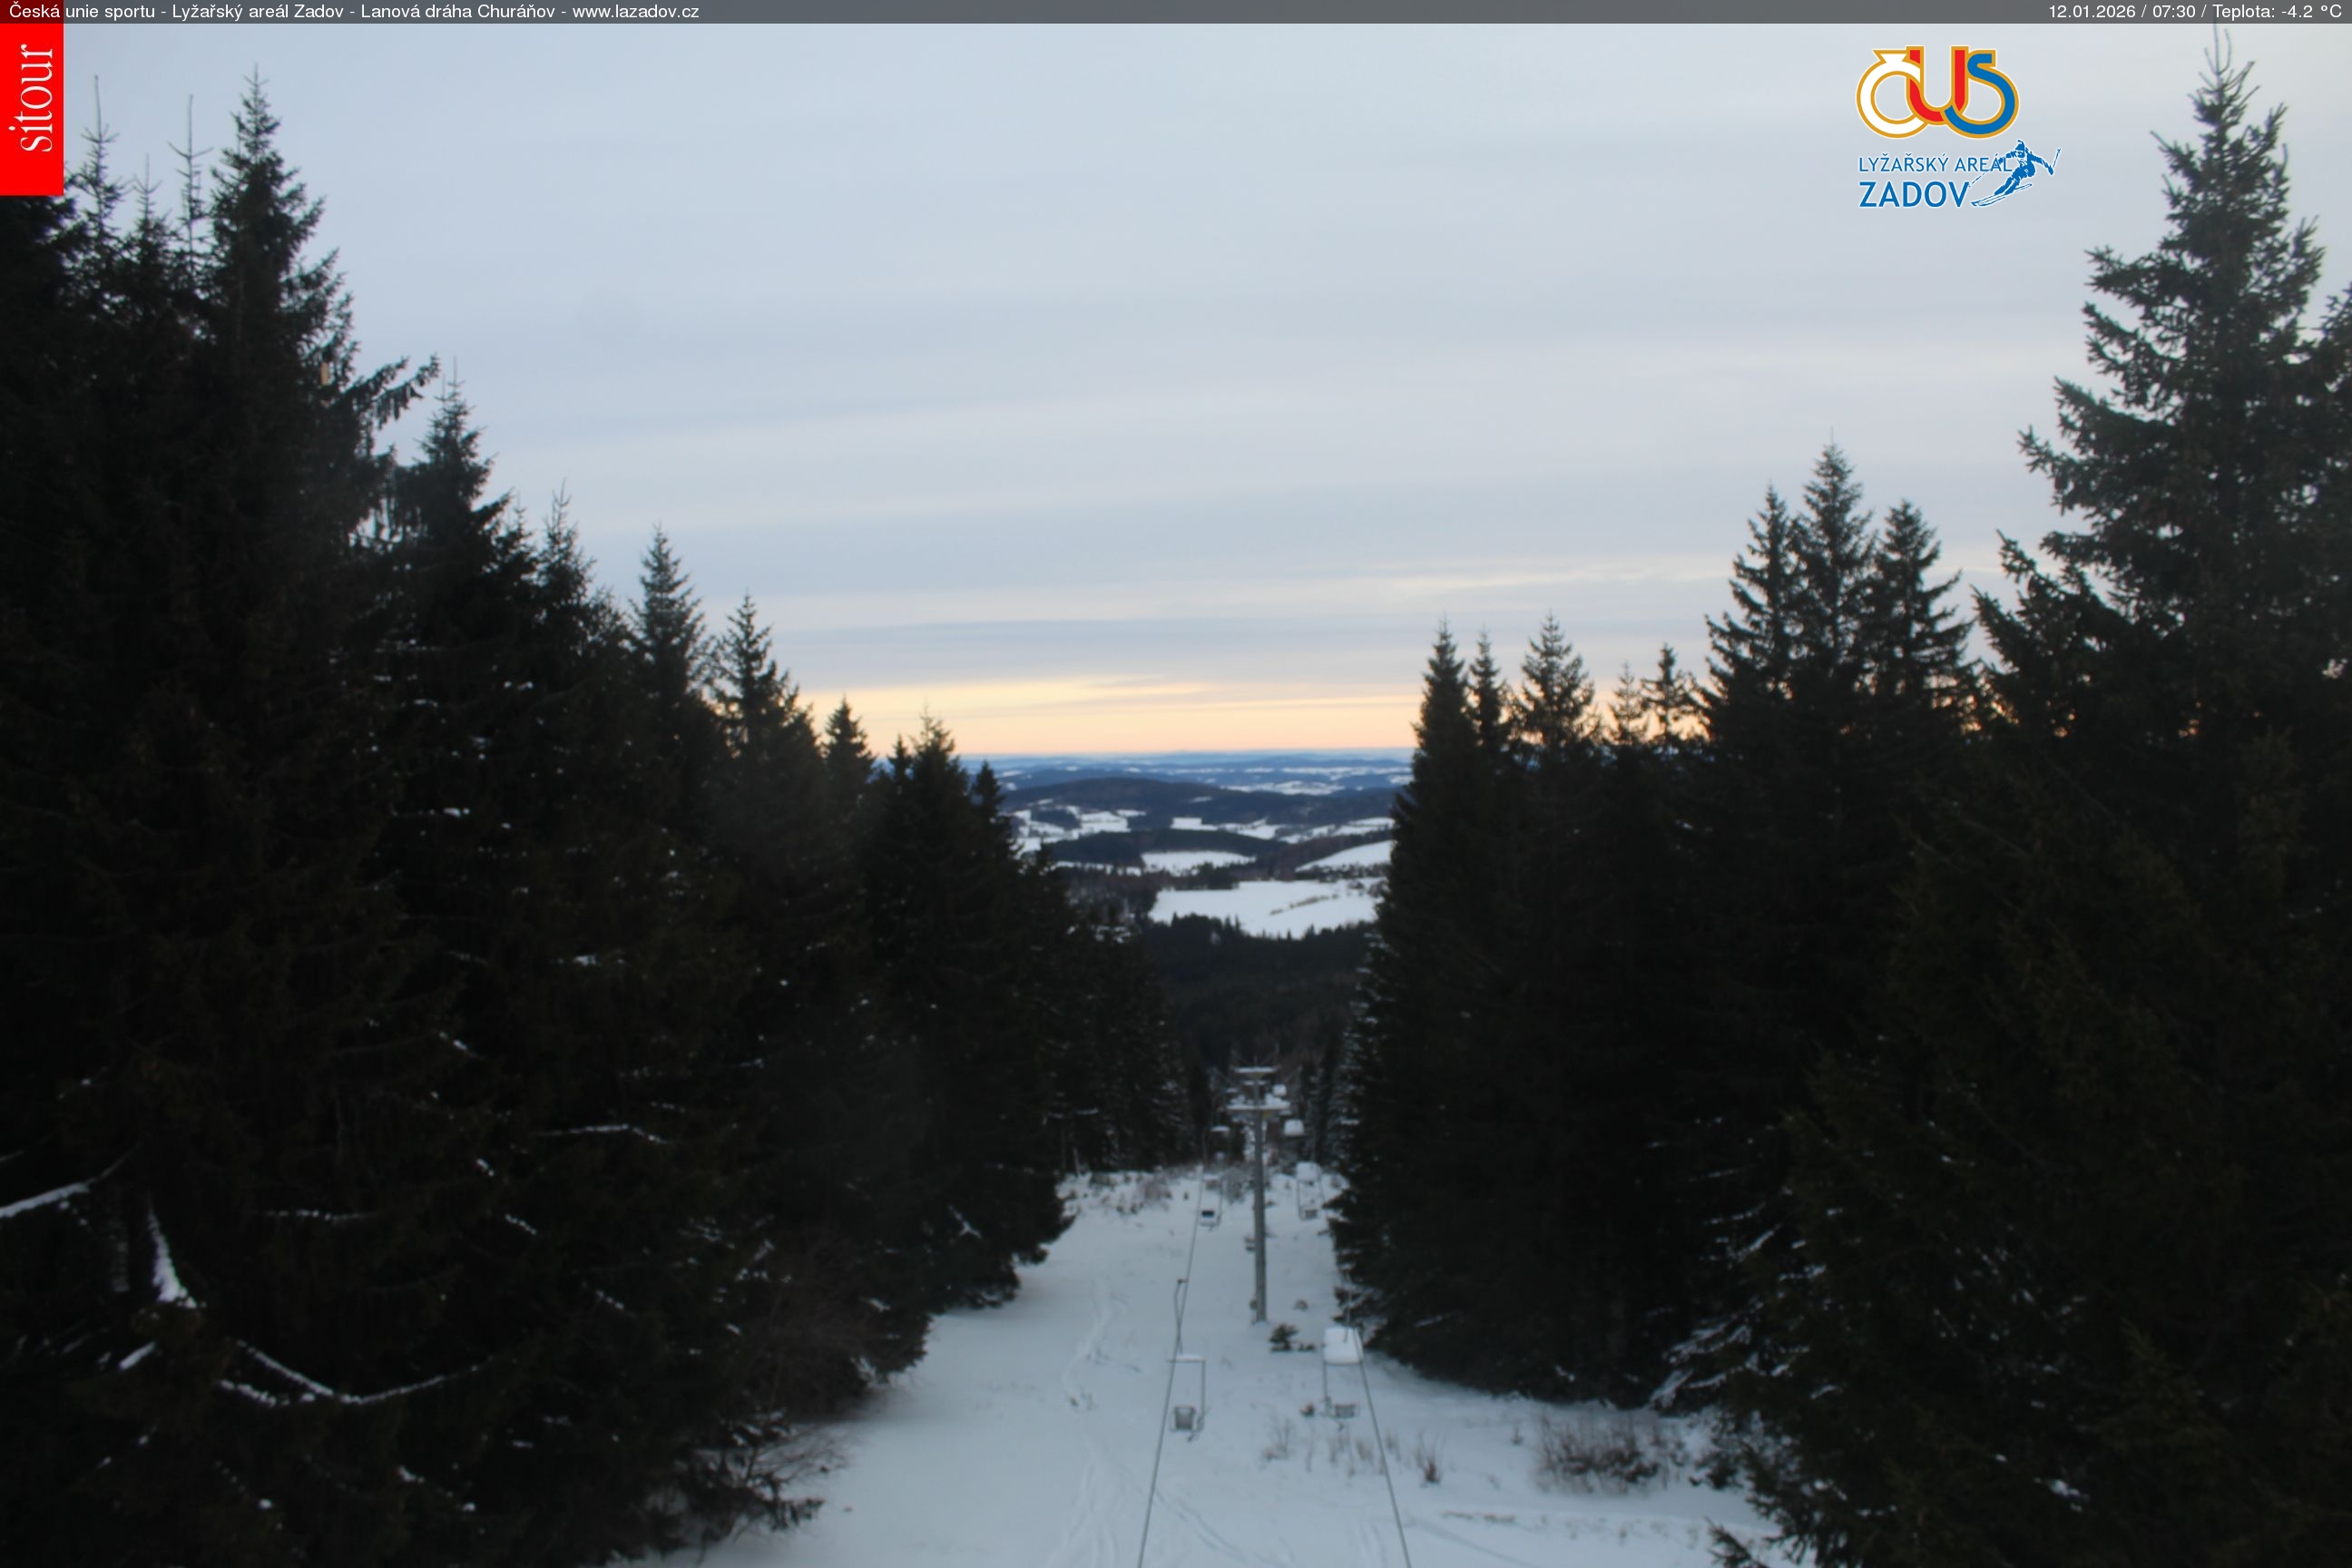
Task: Click the 'LYŽAŘSKÝ AREÁL' logo text
Action: pos(1933,164)
